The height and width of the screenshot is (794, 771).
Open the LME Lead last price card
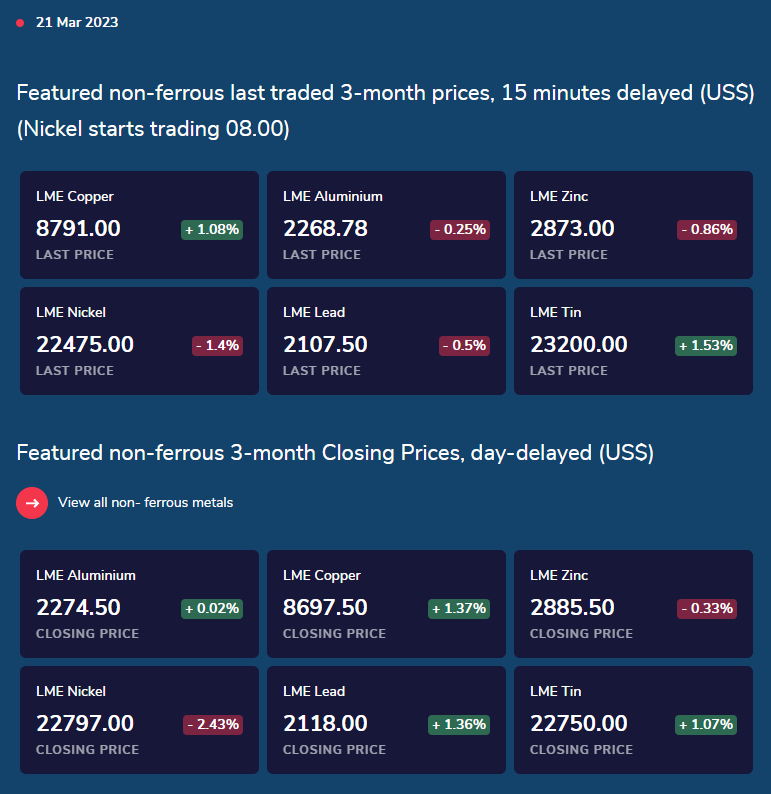tap(386, 341)
